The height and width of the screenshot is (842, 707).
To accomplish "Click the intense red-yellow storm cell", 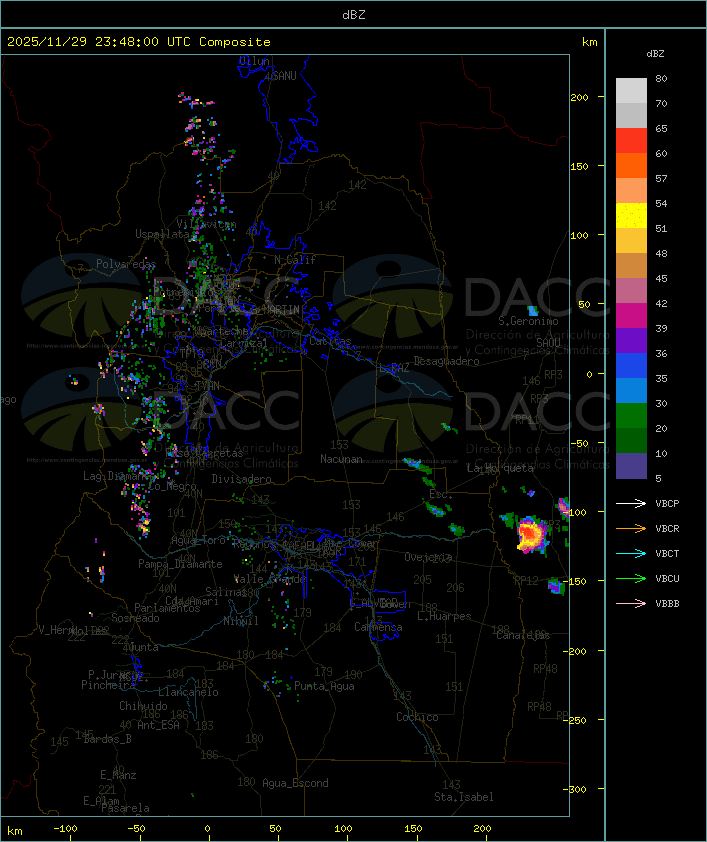I will click(531, 534).
